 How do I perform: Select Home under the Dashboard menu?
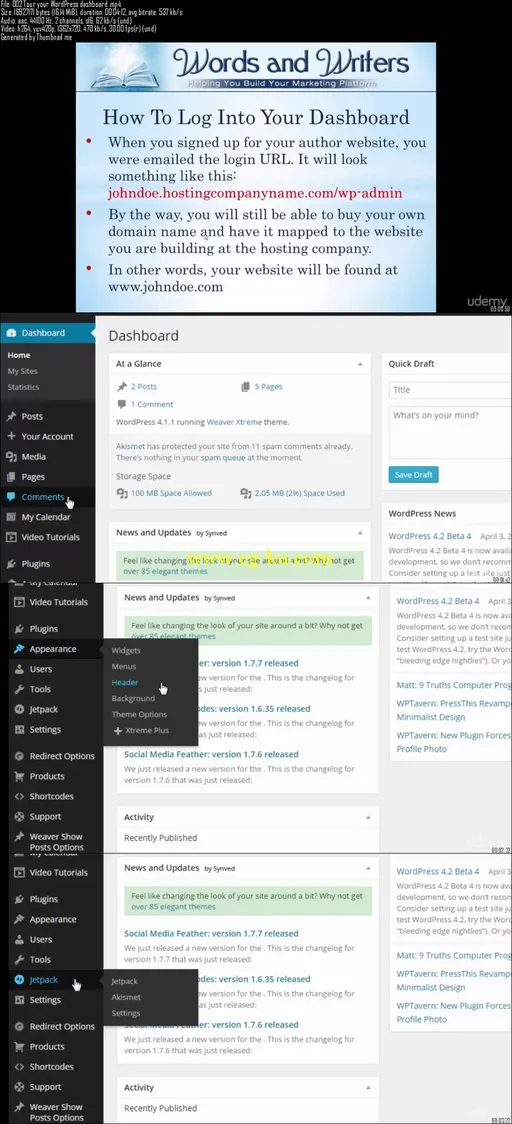19,356
